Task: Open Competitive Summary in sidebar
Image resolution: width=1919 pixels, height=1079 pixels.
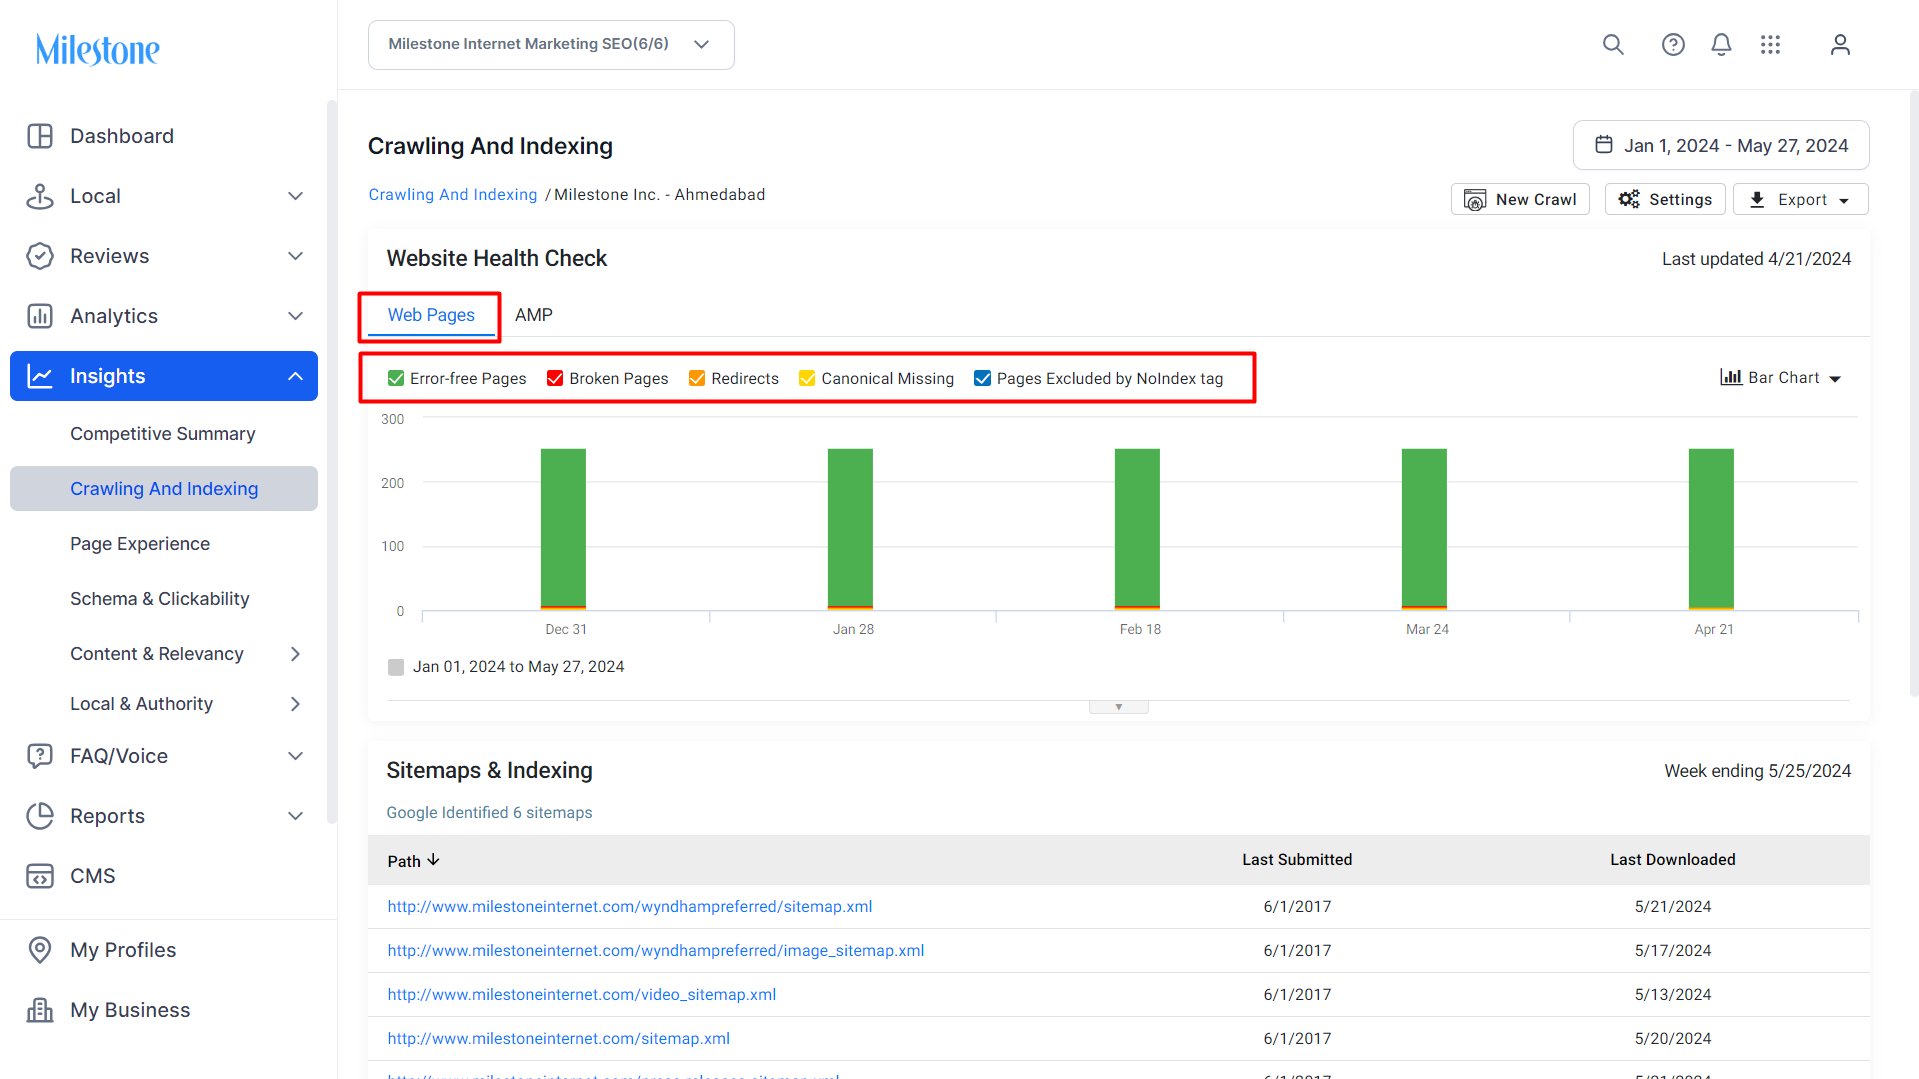Action: (163, 434)
